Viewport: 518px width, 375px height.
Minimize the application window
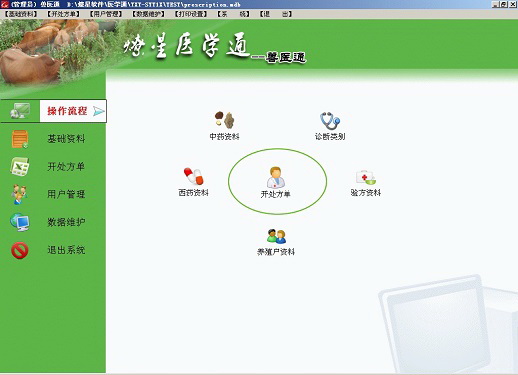(496, 4)
